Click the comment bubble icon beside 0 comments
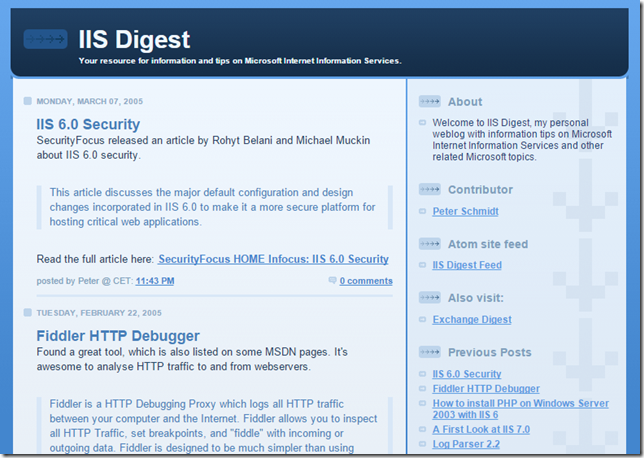644x458 pixels. (x=332, y=280)
